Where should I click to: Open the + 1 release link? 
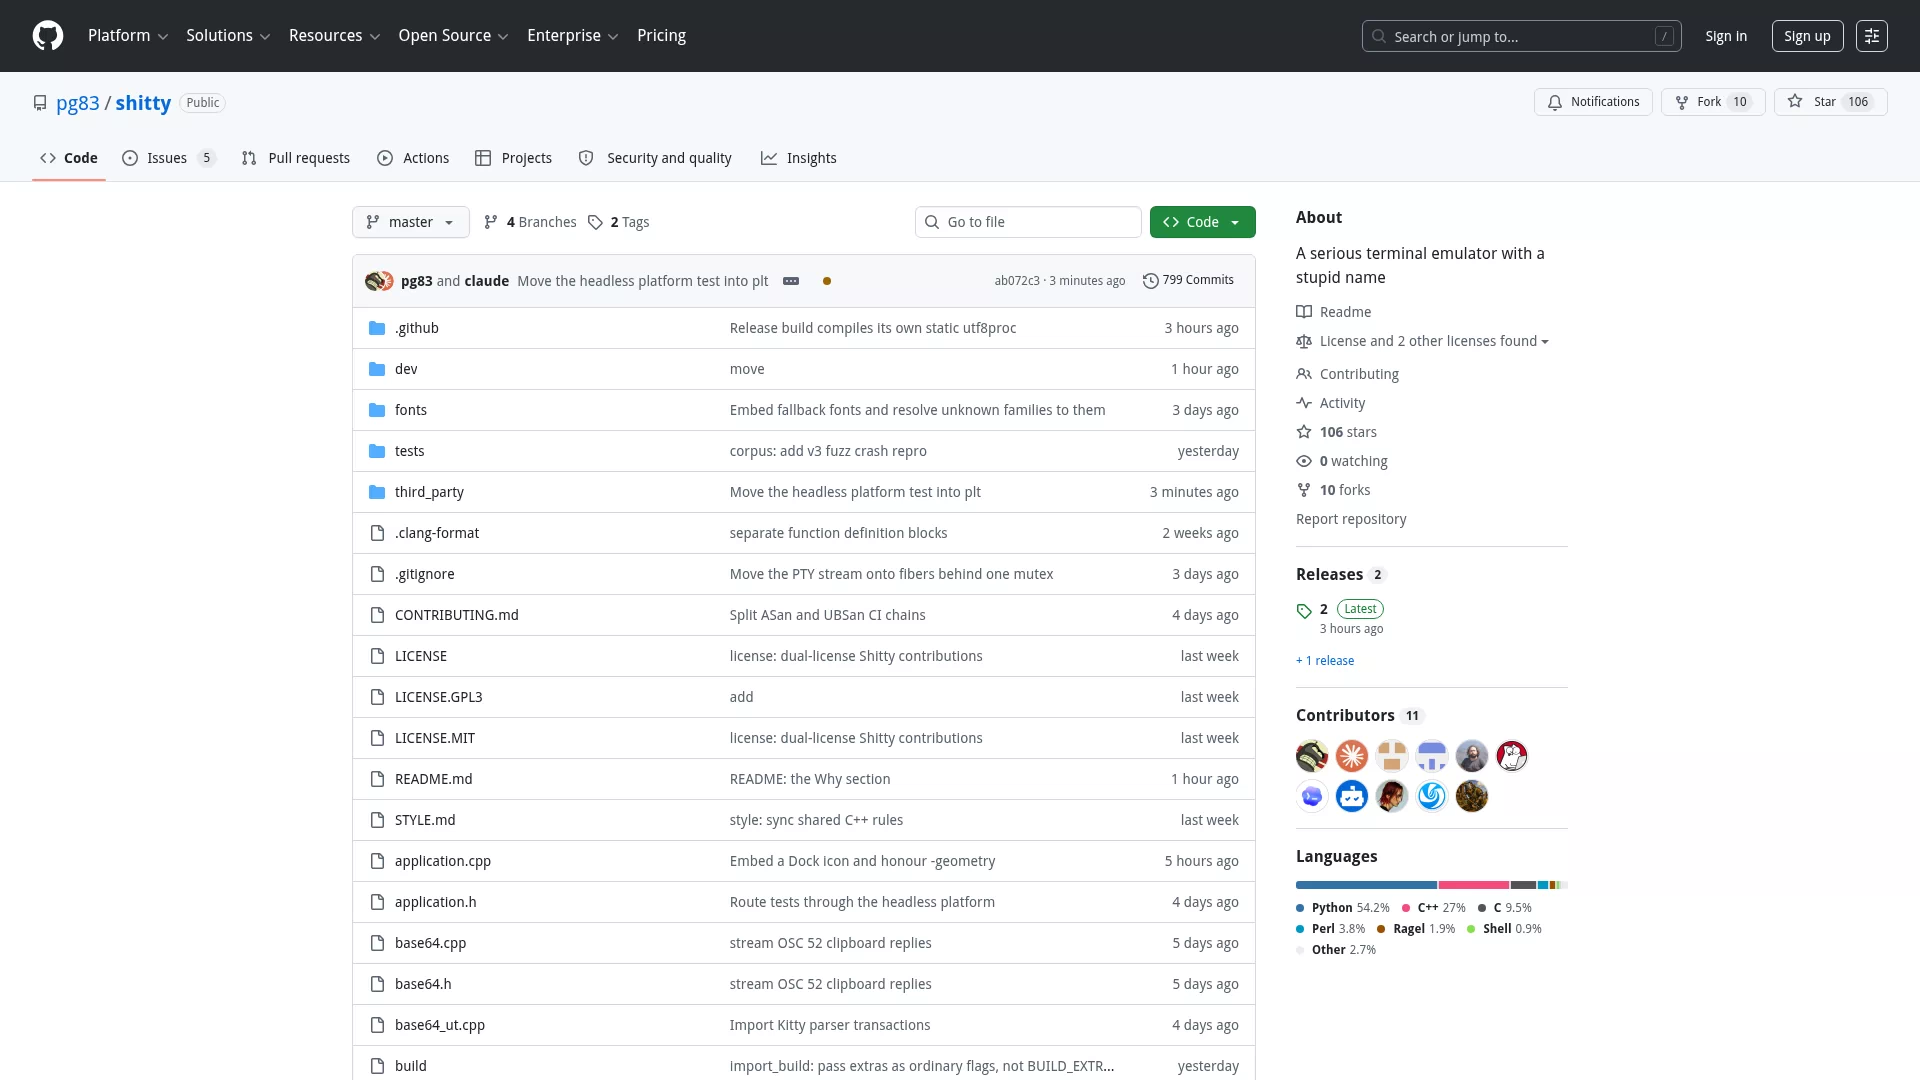point(1325,661)
